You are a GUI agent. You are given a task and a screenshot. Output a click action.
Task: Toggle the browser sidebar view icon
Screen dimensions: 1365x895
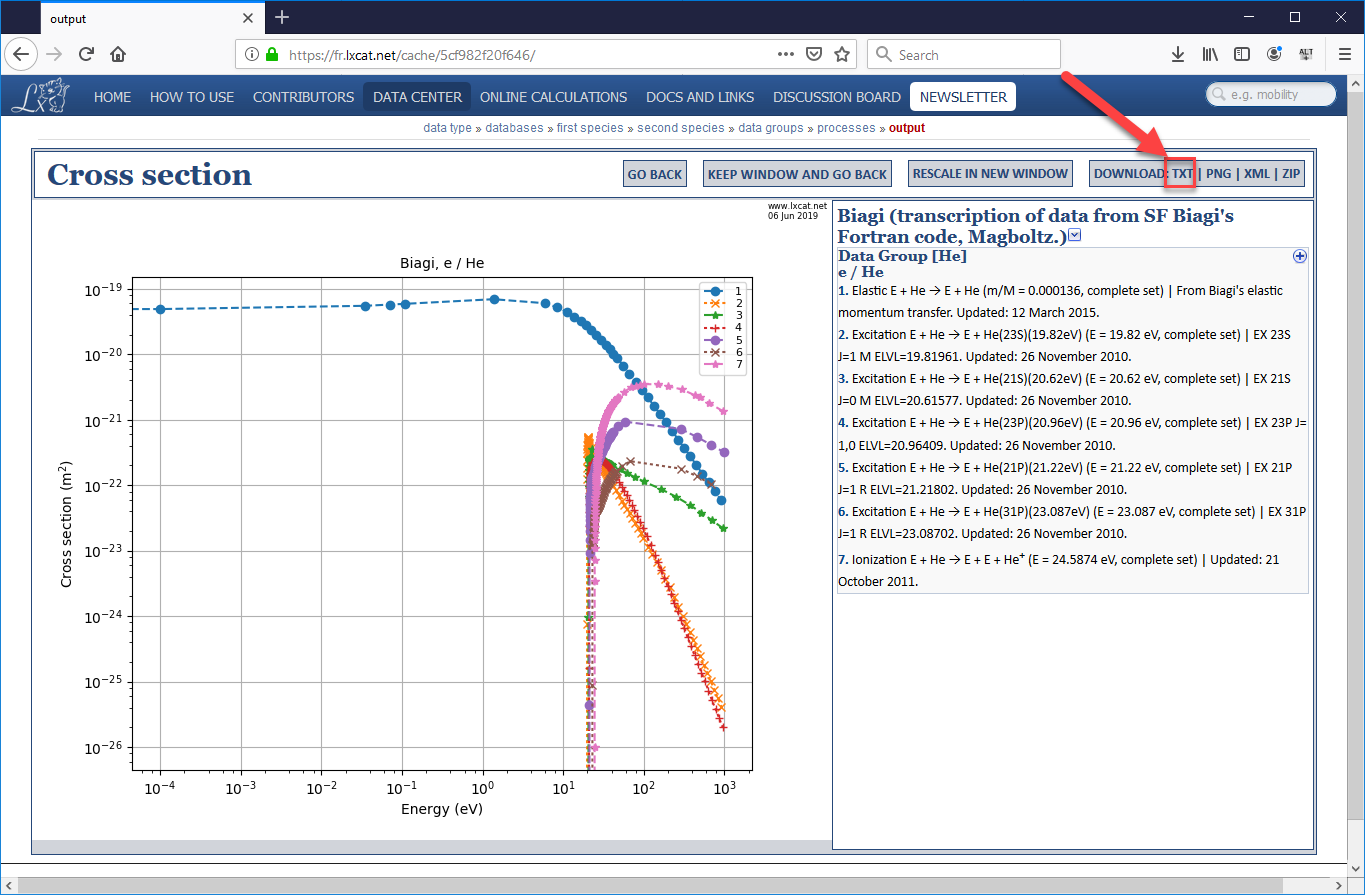pos(1241,54)
